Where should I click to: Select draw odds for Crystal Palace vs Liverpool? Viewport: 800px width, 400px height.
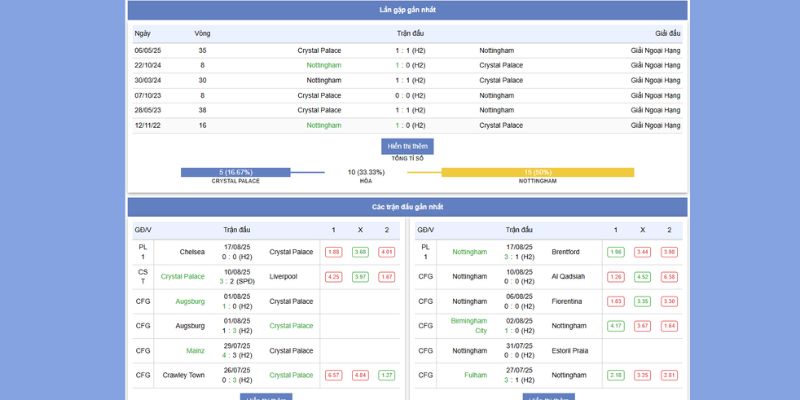[x=361, y=276]
